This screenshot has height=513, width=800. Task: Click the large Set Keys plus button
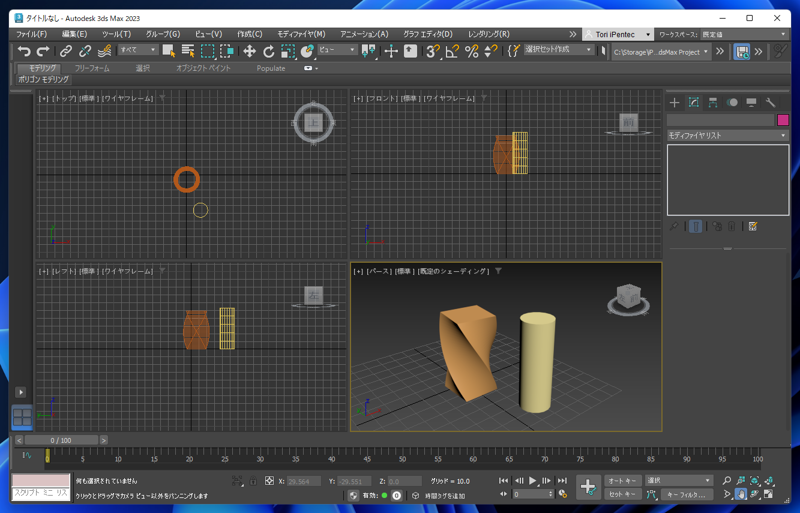[x=588, y=487]
